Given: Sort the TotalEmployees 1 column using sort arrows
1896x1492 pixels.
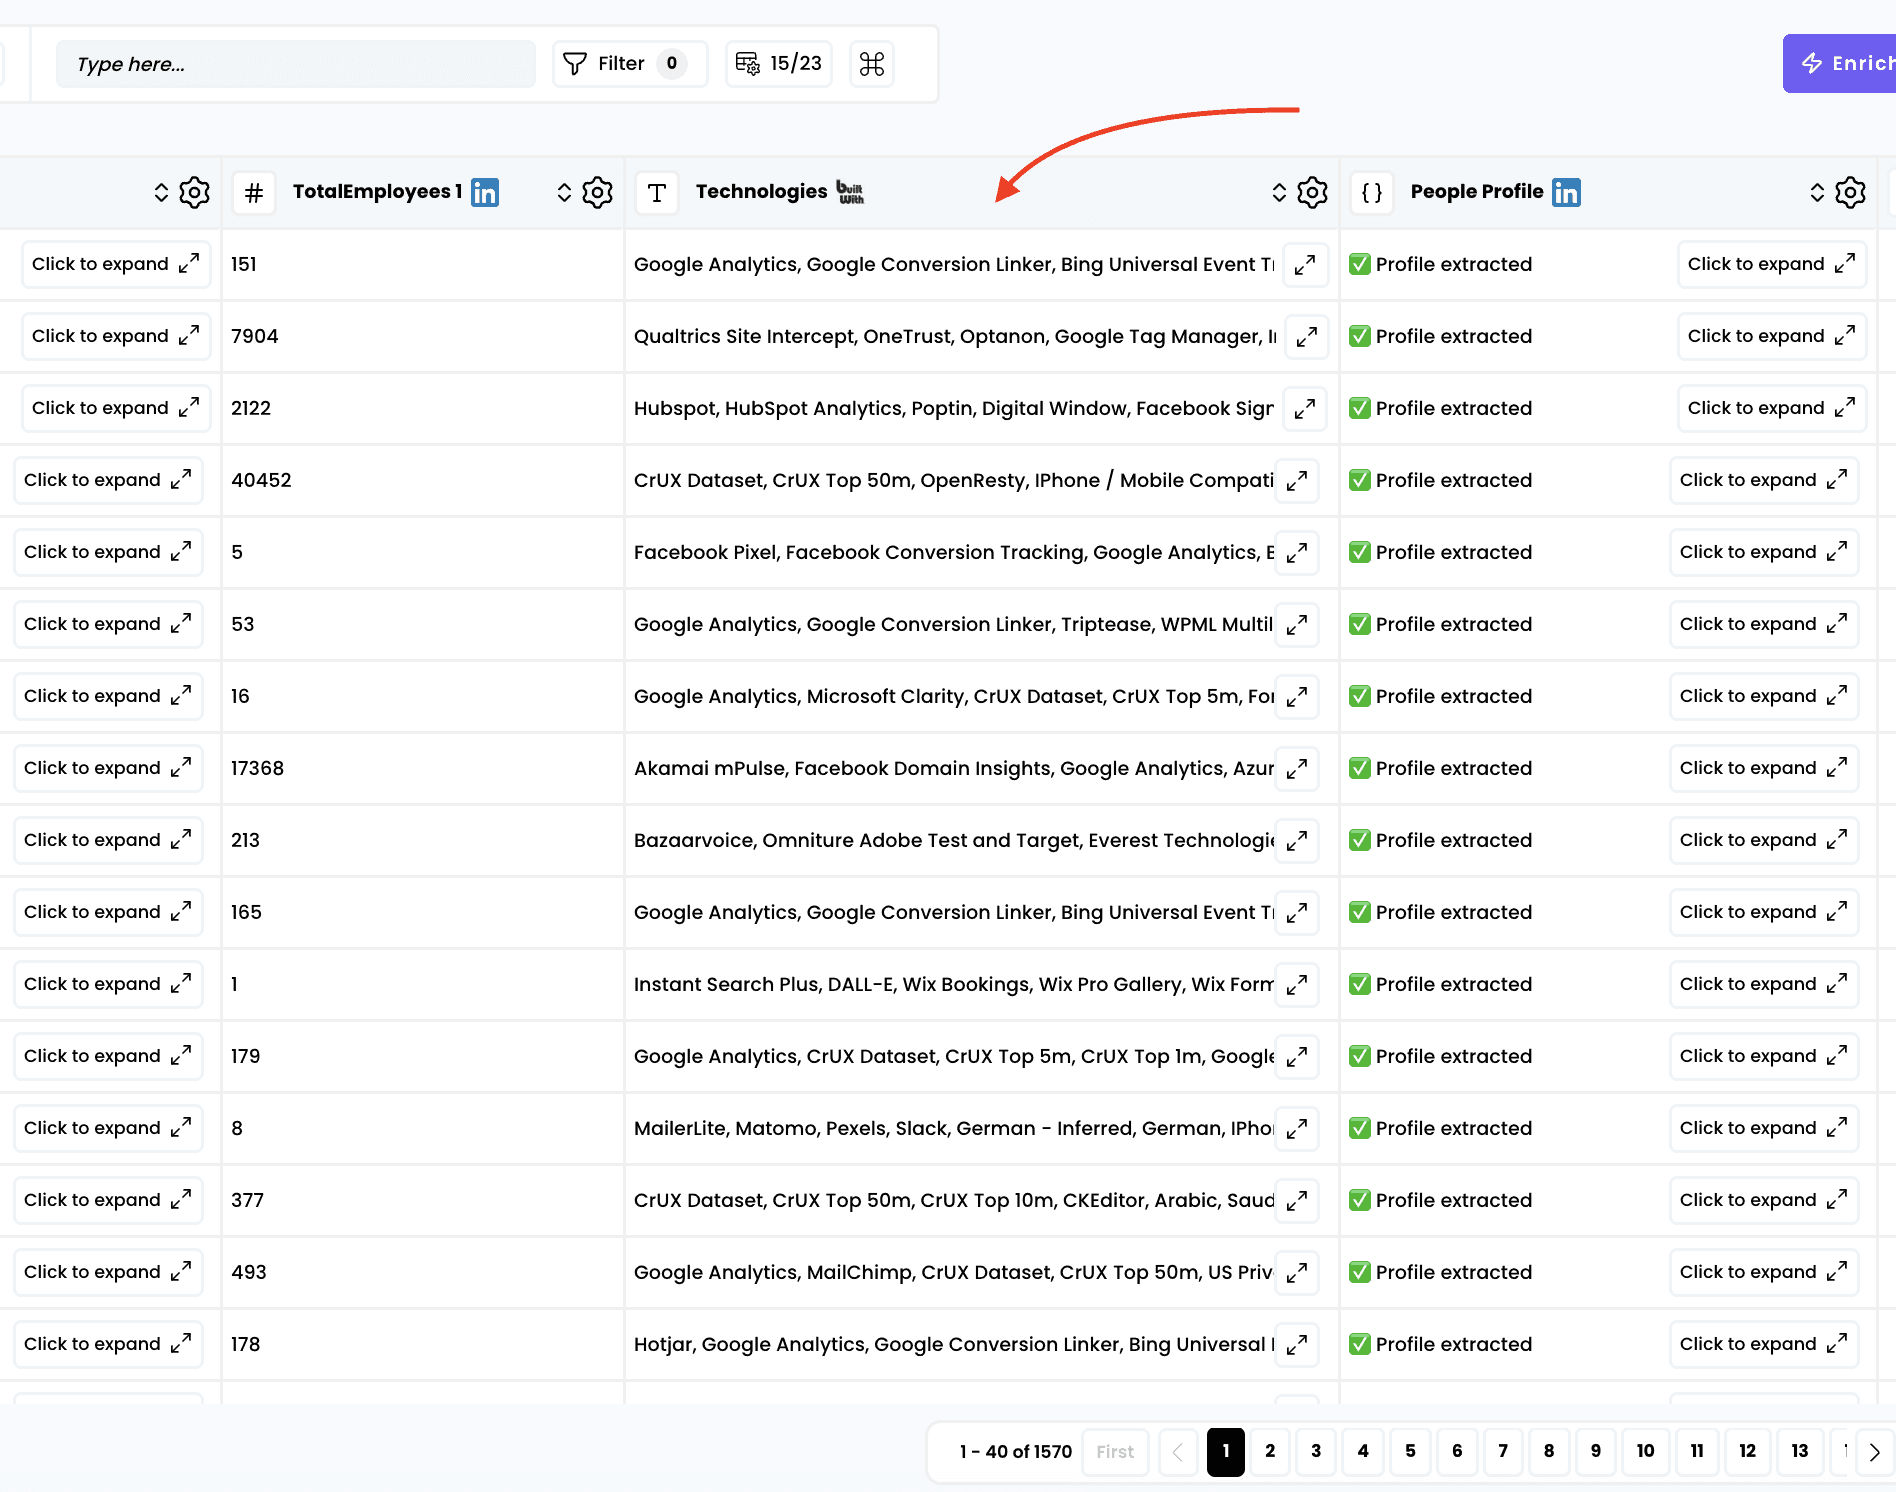Looking at the screenshot, I should (x=564, y=192).
